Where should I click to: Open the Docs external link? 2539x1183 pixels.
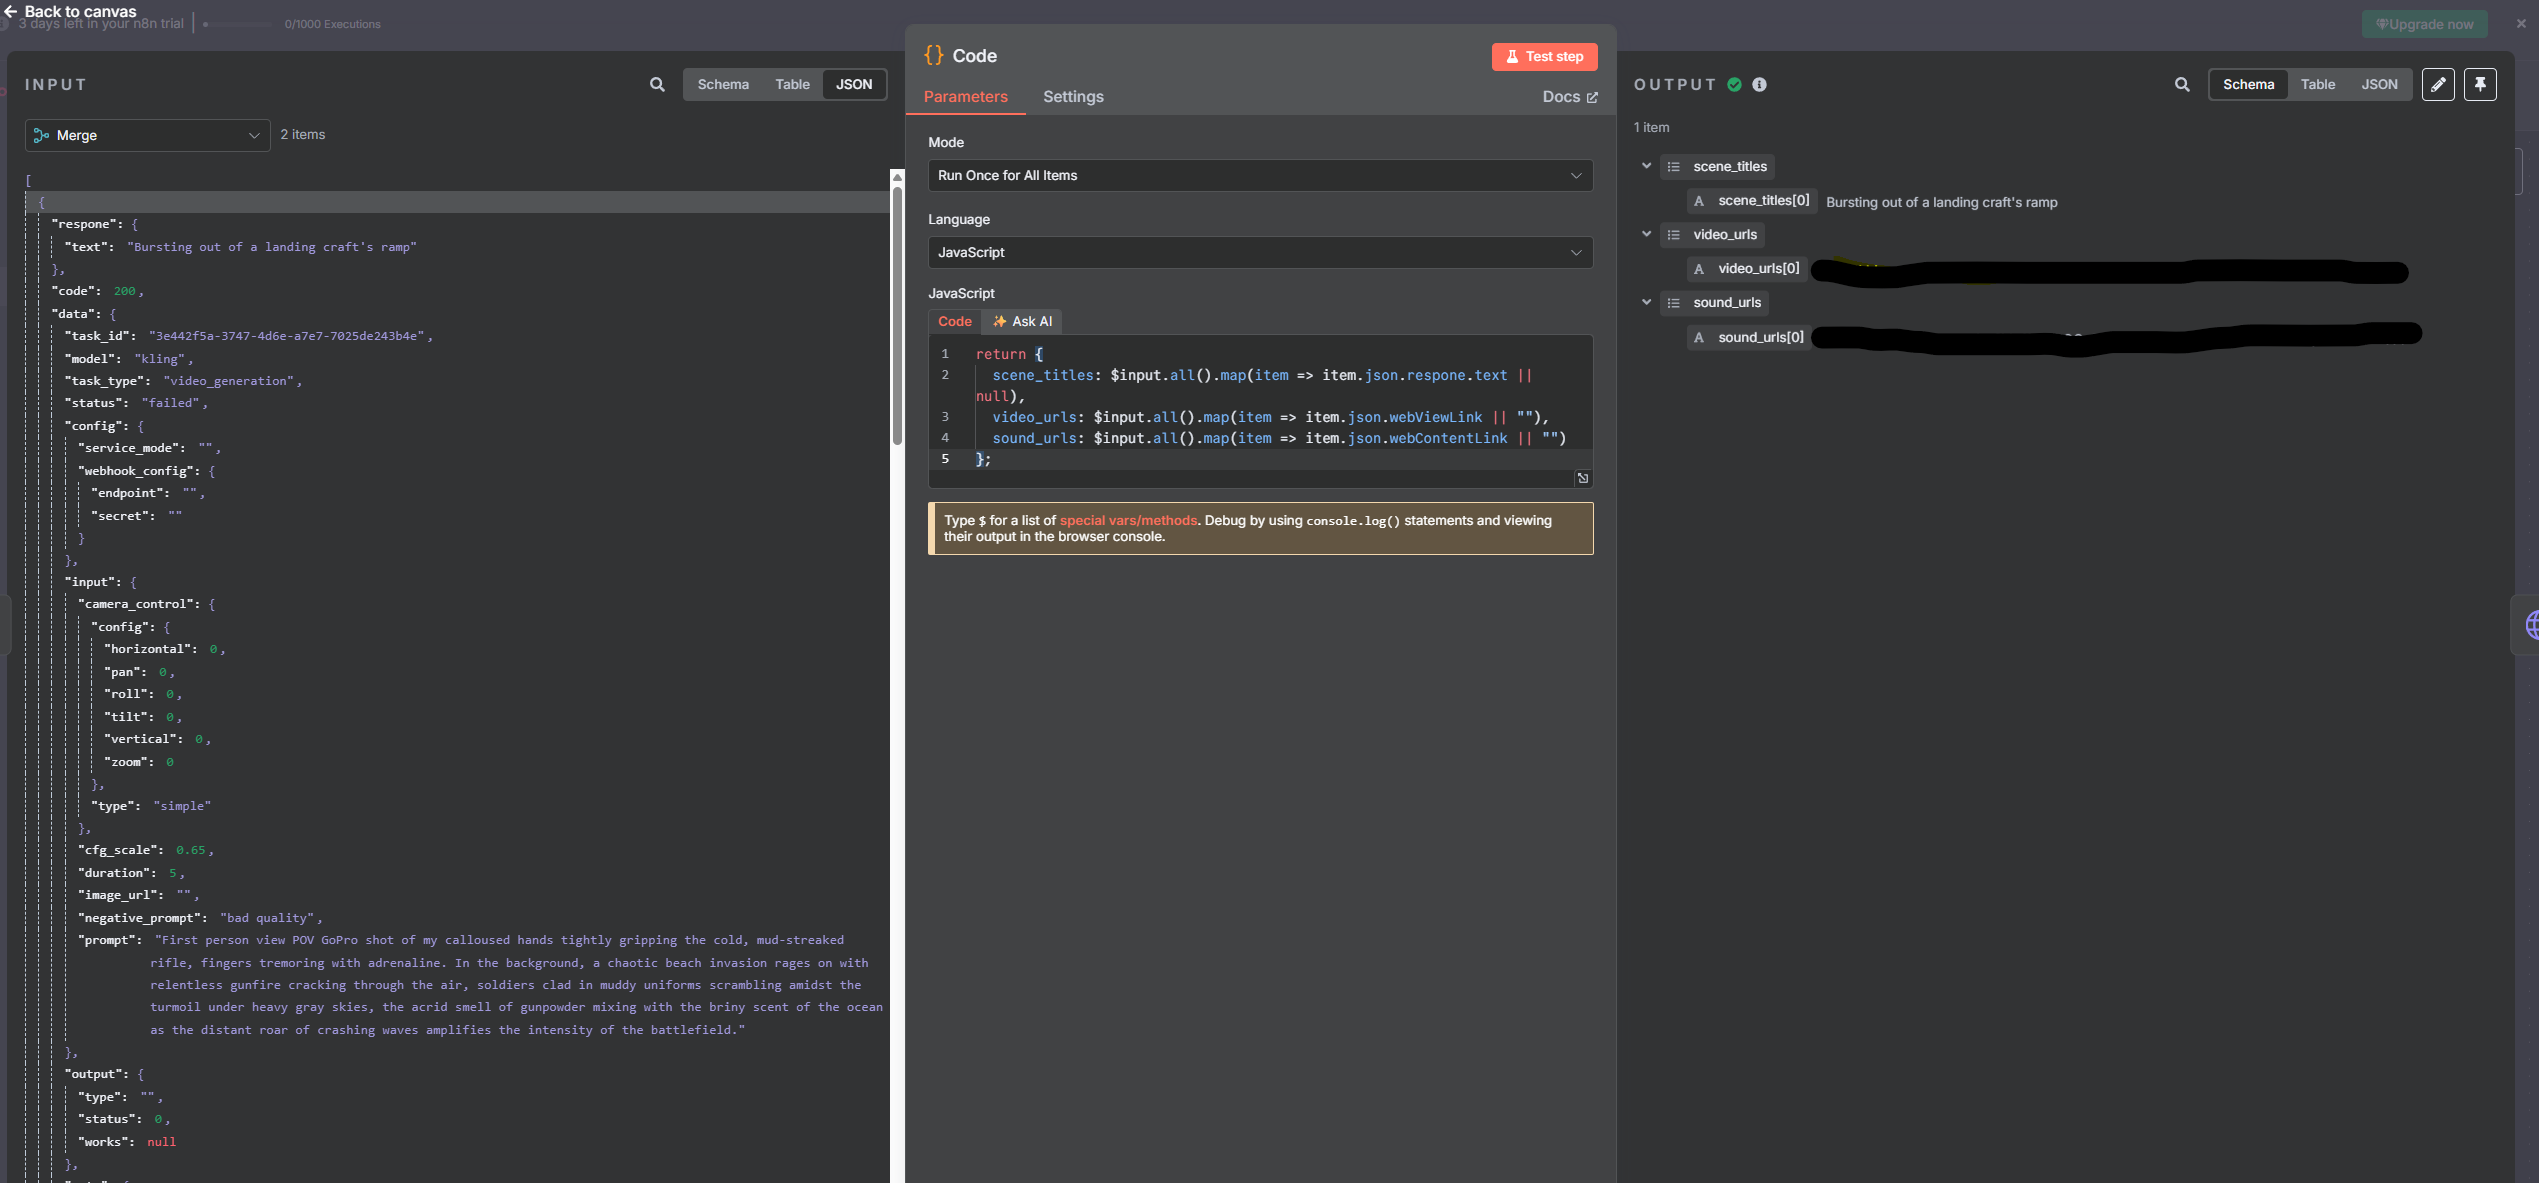1570,97
